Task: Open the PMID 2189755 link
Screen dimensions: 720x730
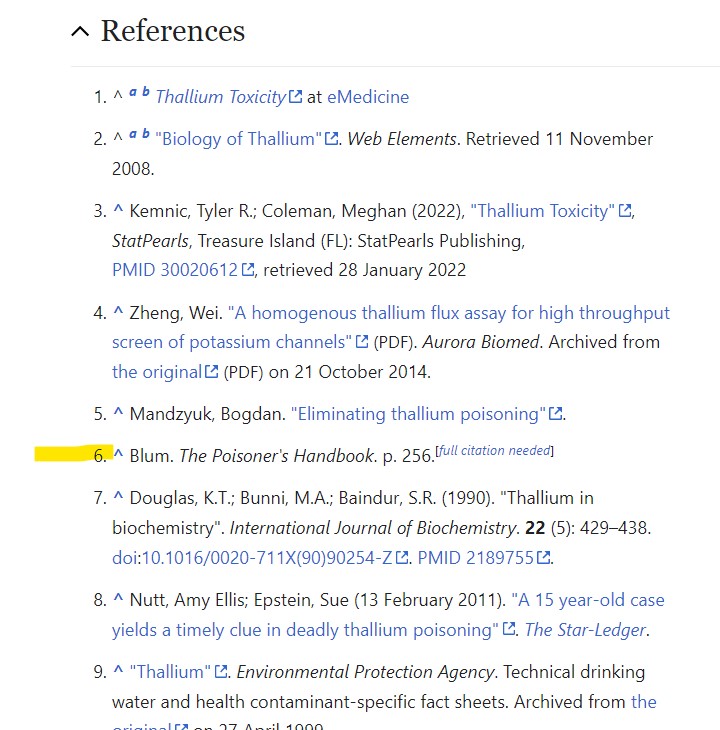Action: 475,557
